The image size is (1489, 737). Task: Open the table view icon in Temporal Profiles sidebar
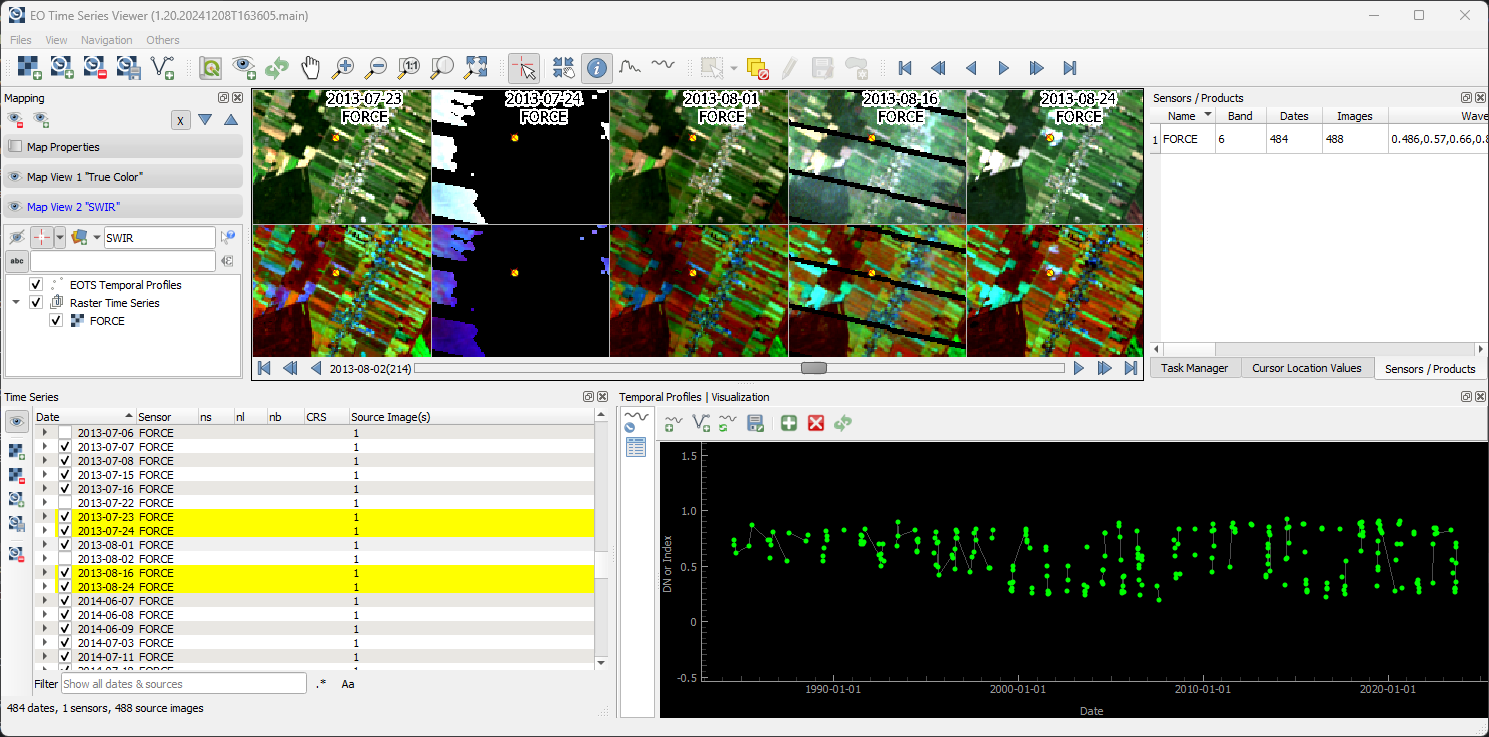click(636, 447)
